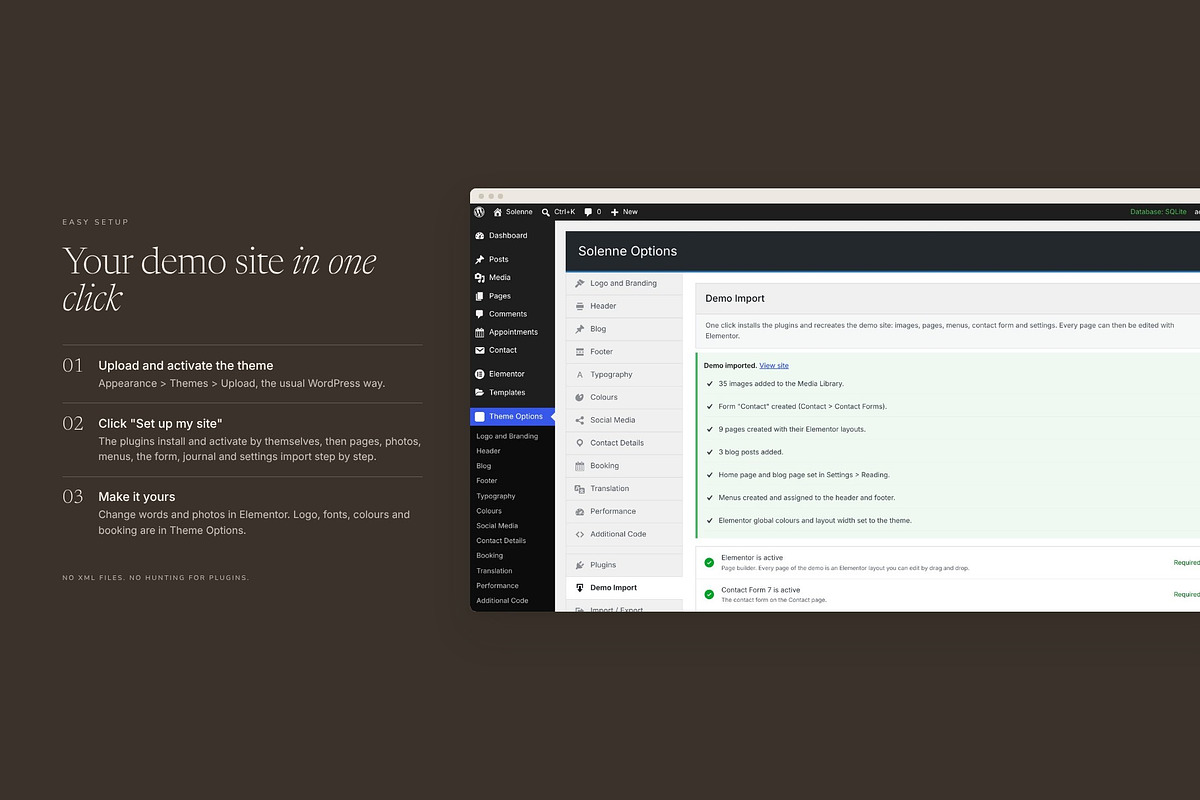Click the Colours palette icon
The image size is (1200, 800).
[580, 397]
